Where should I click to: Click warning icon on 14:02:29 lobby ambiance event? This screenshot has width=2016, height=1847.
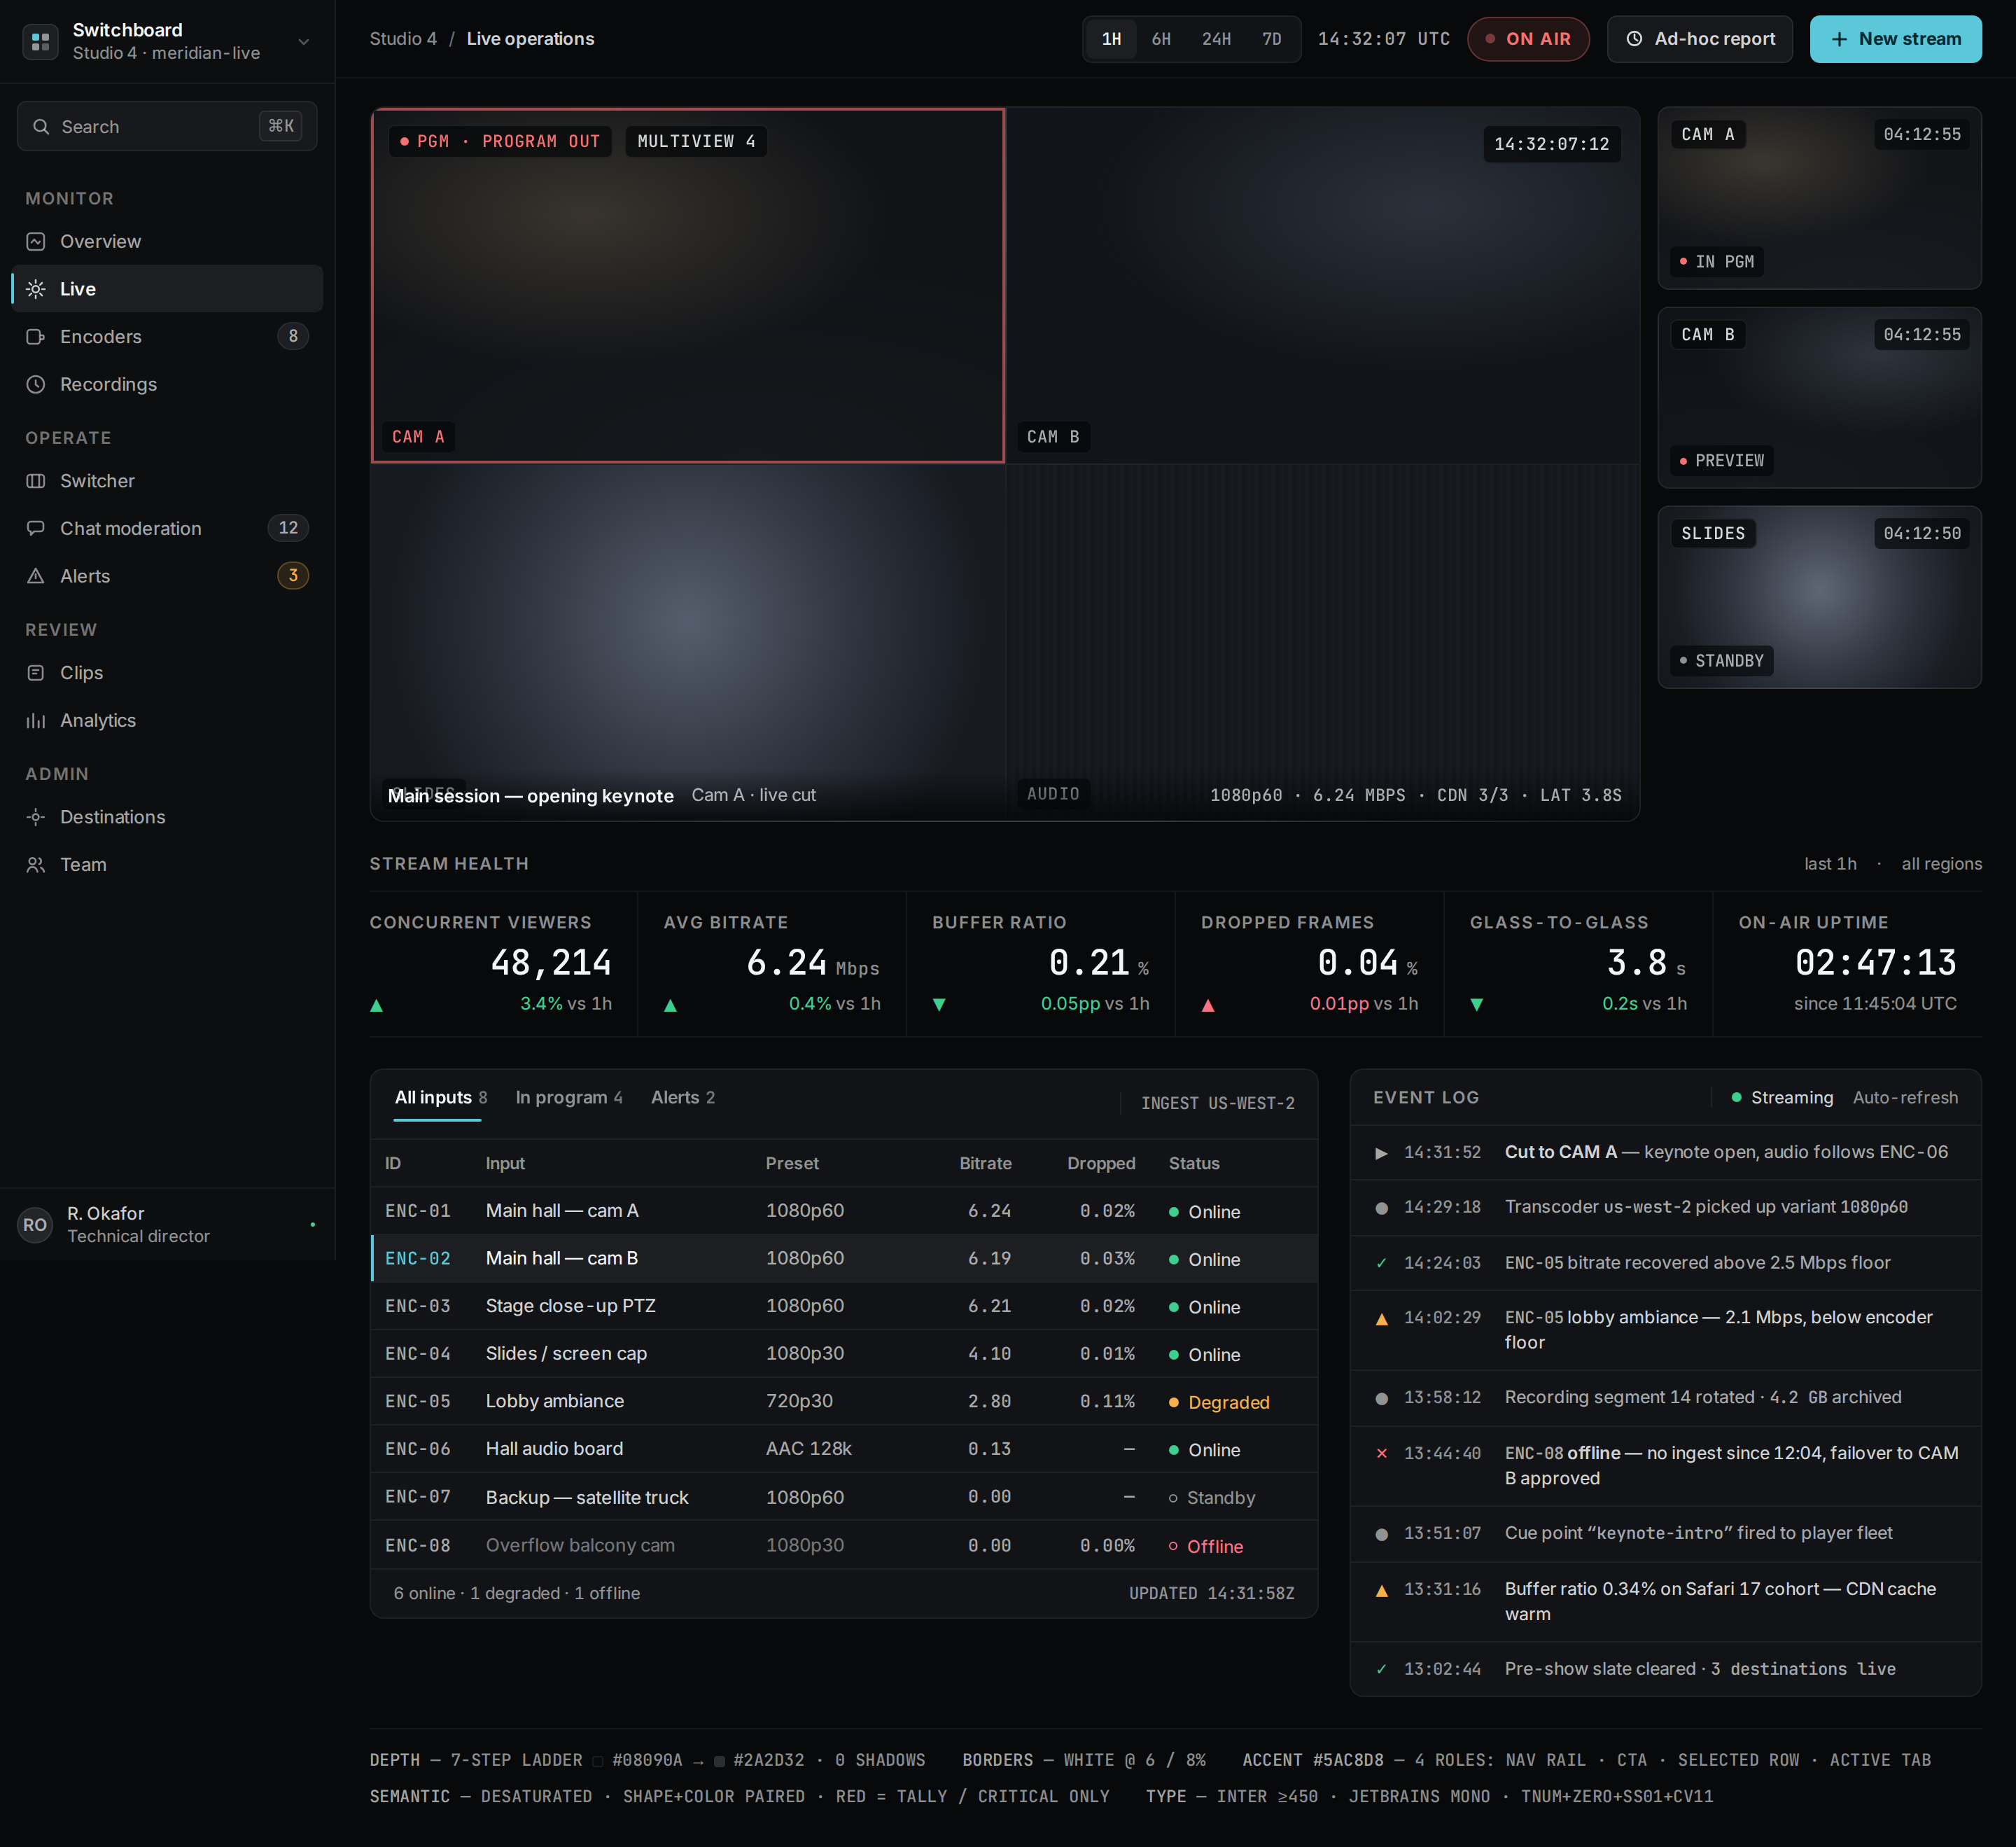pos(1381,1319)
